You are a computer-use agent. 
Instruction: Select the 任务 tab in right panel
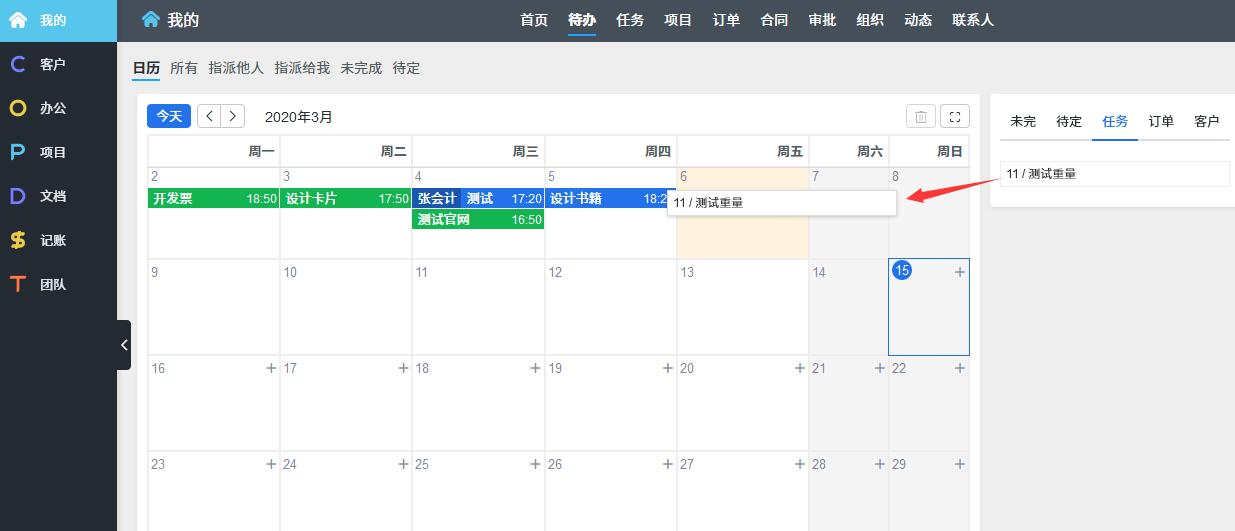1115,121
